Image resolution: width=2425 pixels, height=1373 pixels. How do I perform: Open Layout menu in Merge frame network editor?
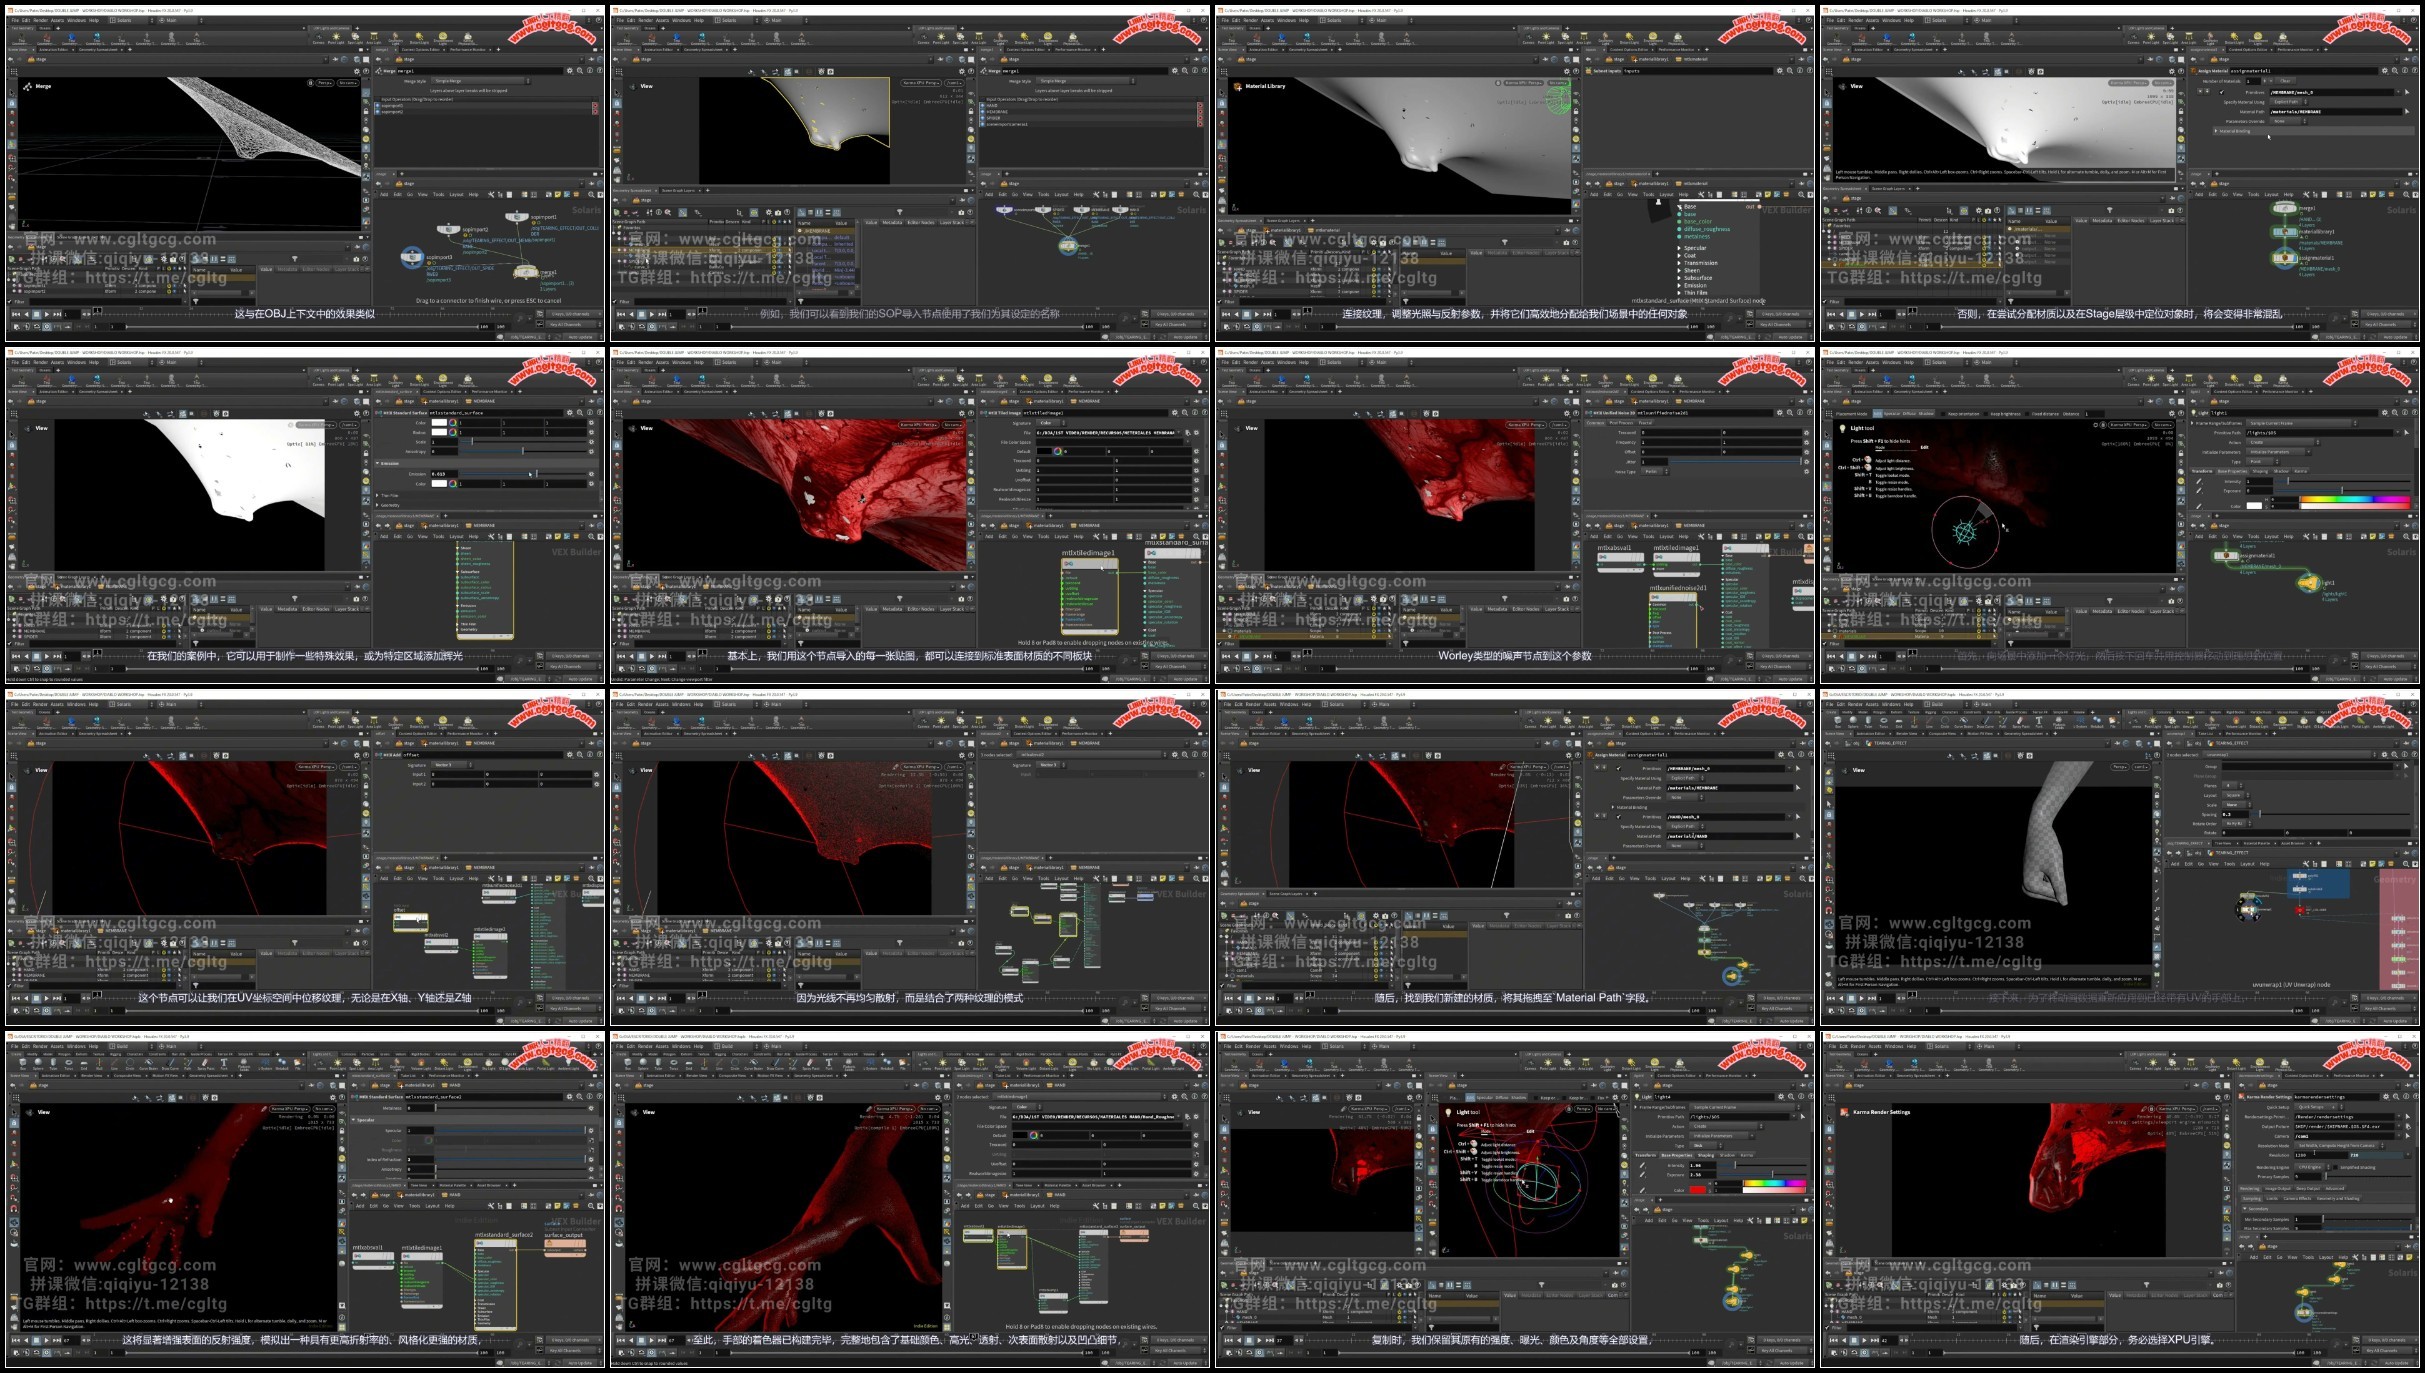pos(456,195)
